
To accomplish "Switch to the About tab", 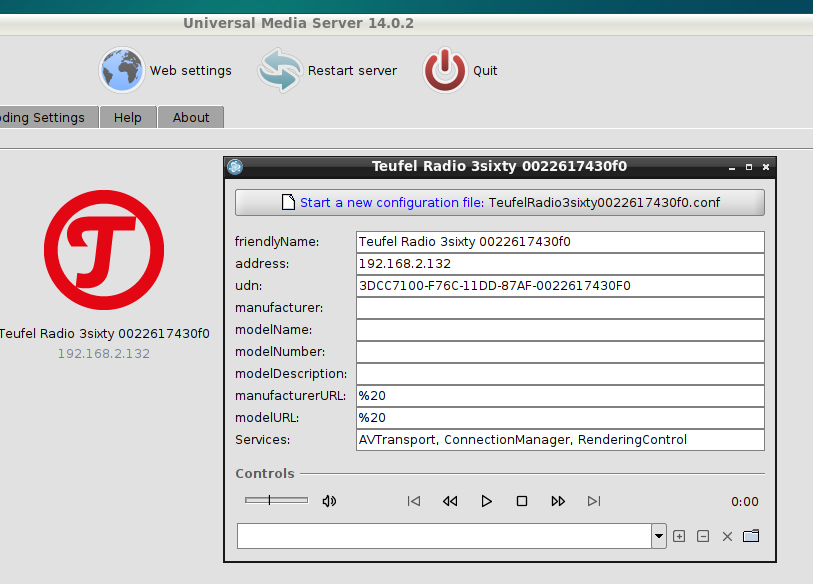I will coord(191,118).
